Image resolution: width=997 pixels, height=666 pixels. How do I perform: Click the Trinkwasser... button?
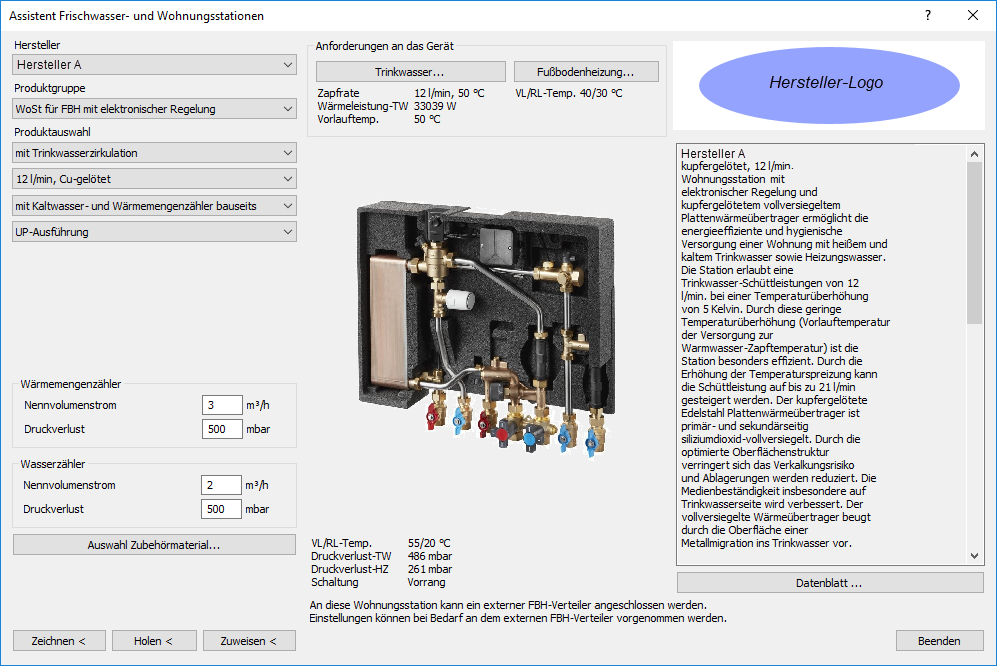(x=411, y=72)
